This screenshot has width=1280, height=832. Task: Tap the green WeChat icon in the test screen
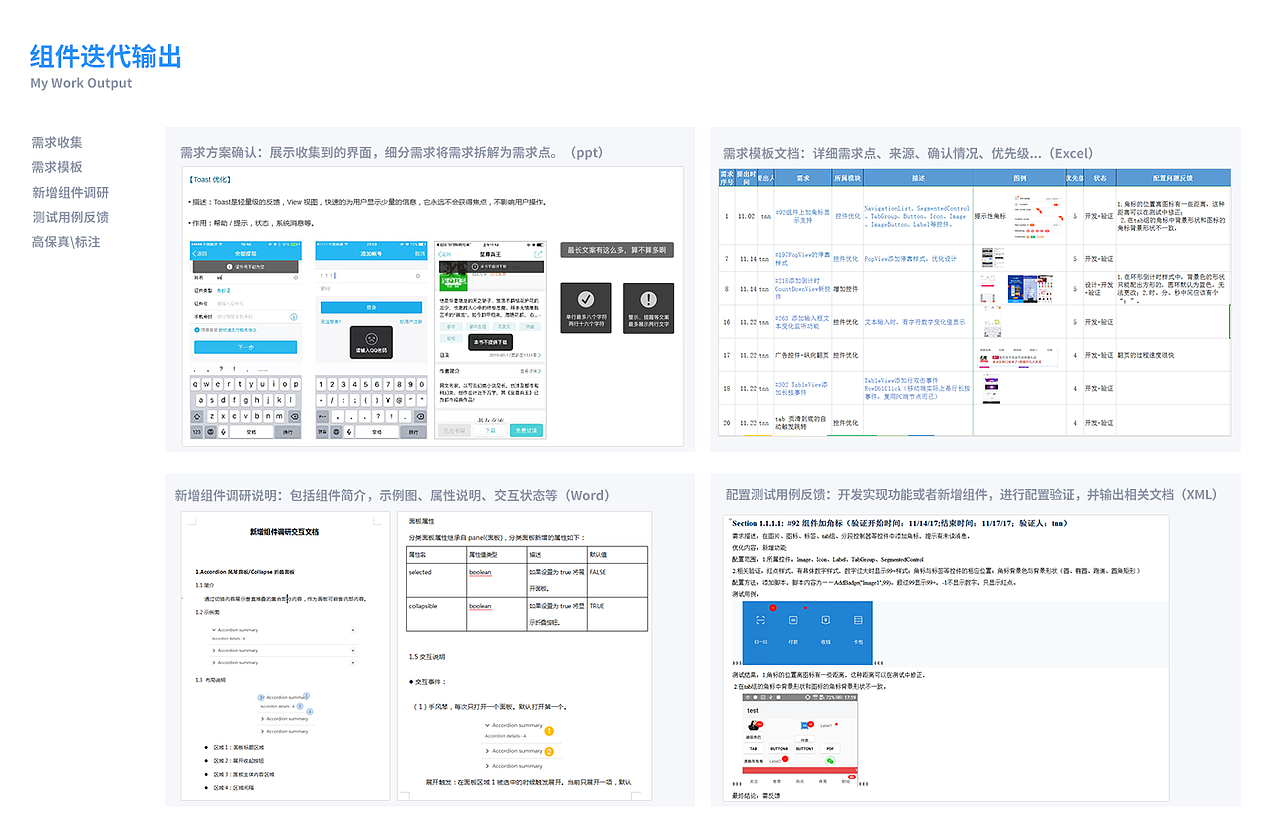pyautogui.click(x=830, y=761)
